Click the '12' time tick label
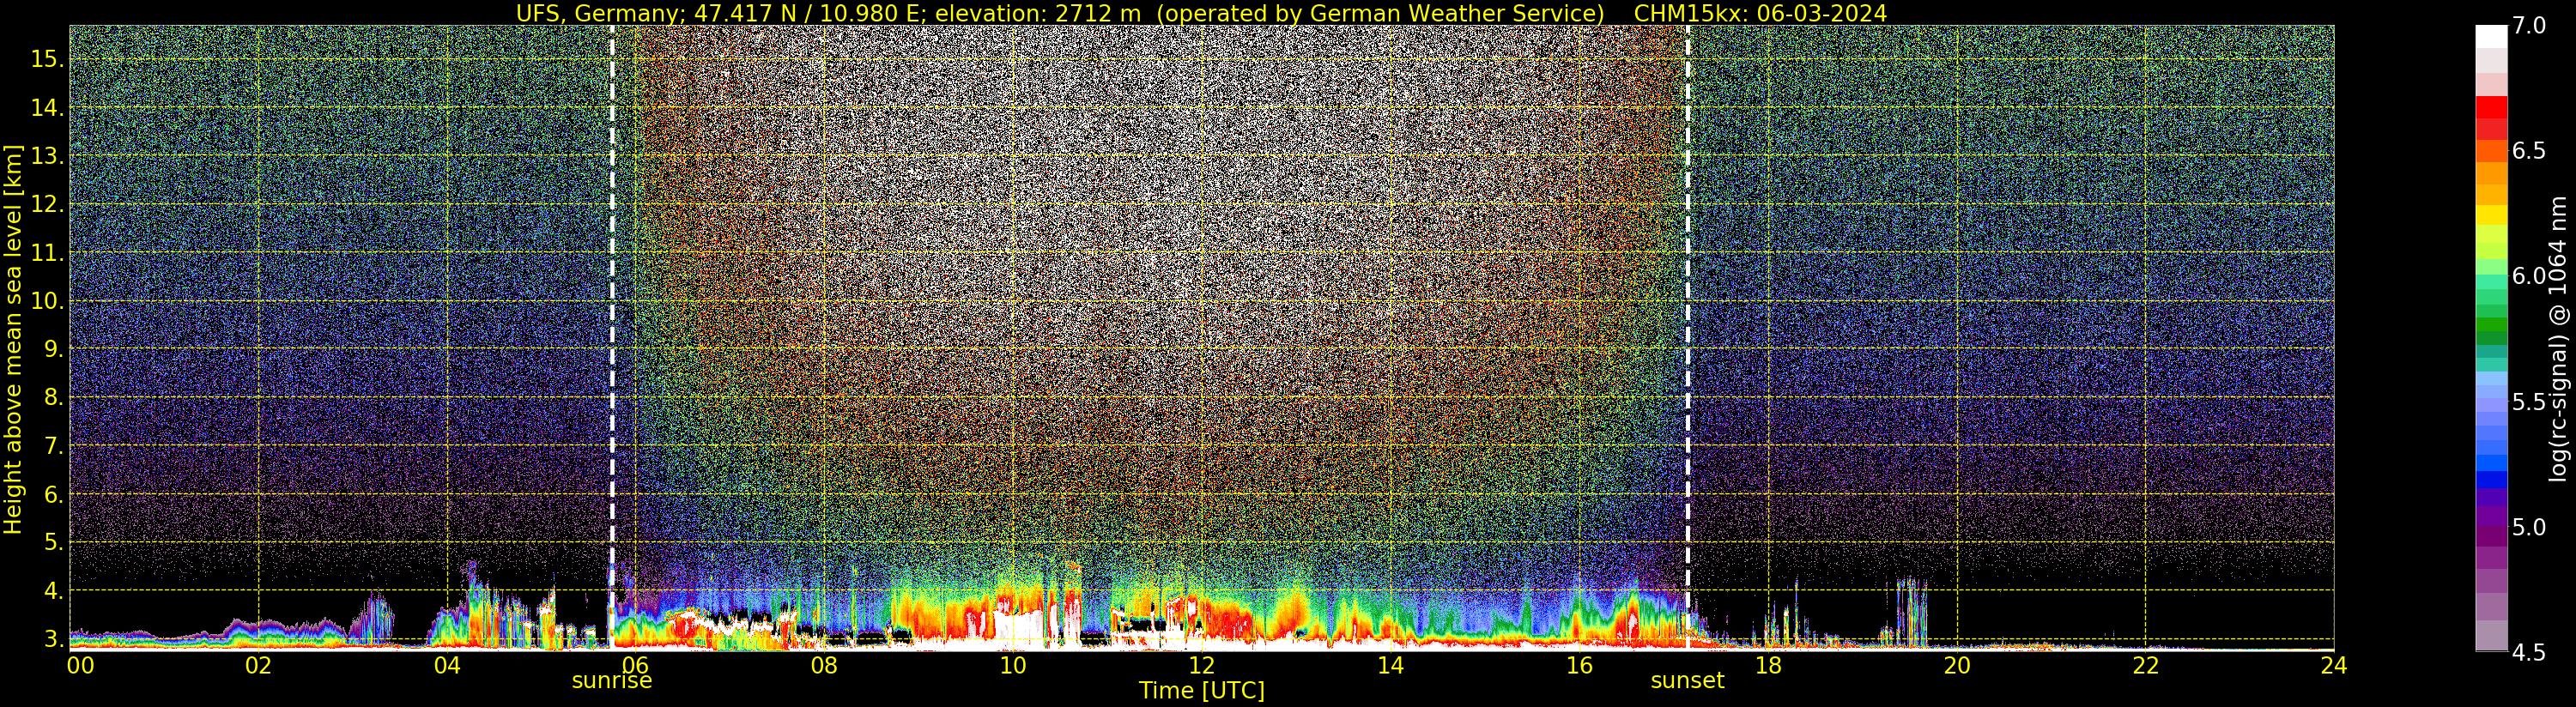This screenshot has width=2576, height=707. (1201, 666)
